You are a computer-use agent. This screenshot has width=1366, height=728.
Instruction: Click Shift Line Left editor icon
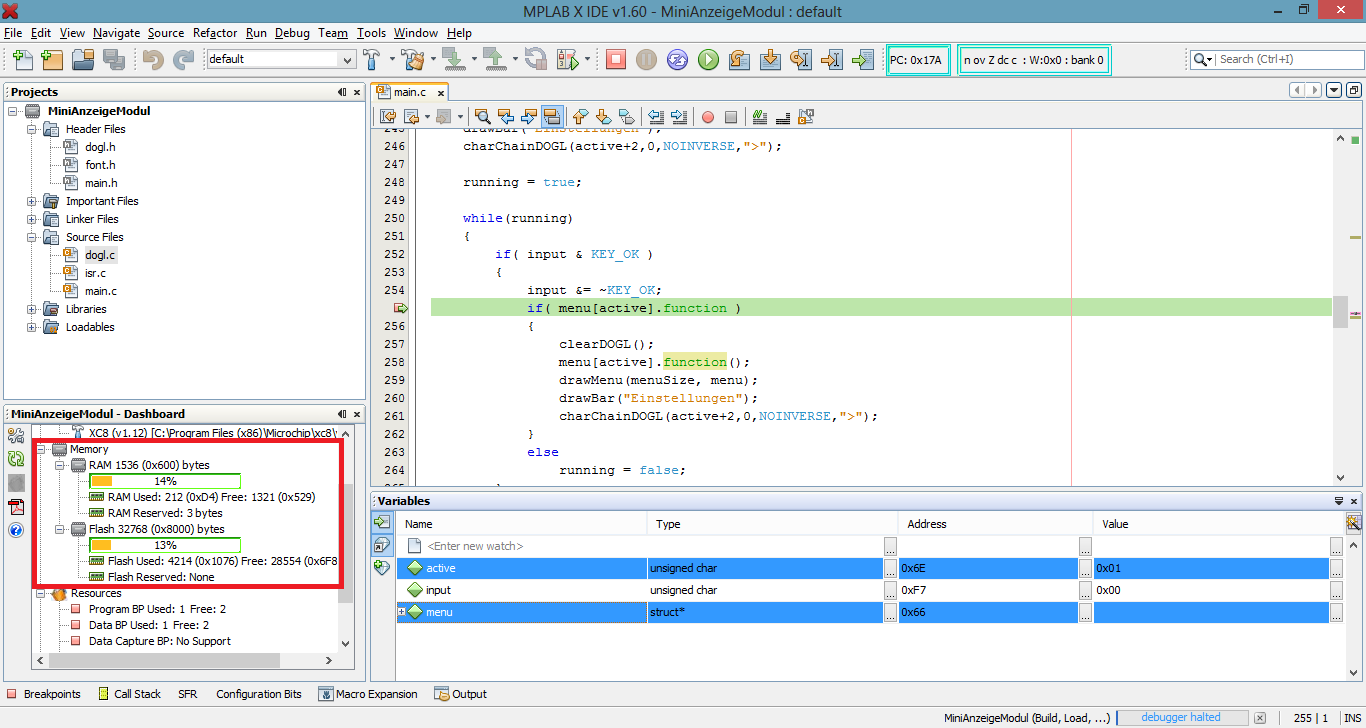click(656, 117)
